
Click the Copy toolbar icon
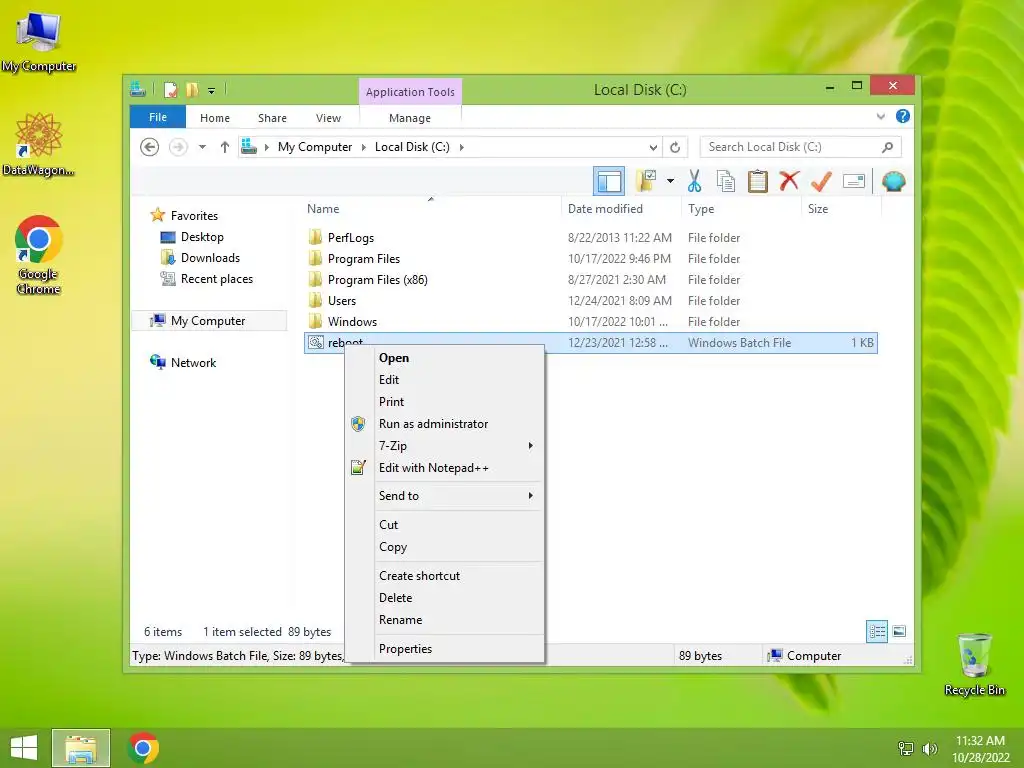pos(726,182)
